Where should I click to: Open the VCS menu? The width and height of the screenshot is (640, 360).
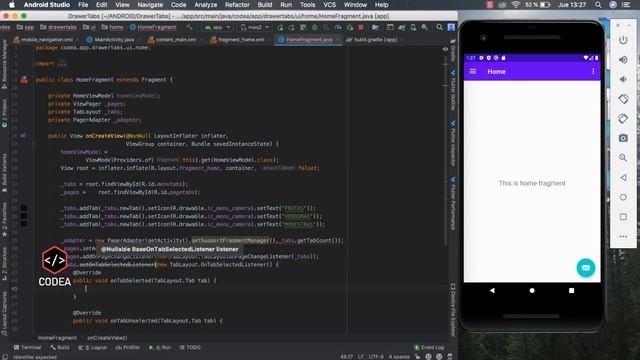click(329, 5)
